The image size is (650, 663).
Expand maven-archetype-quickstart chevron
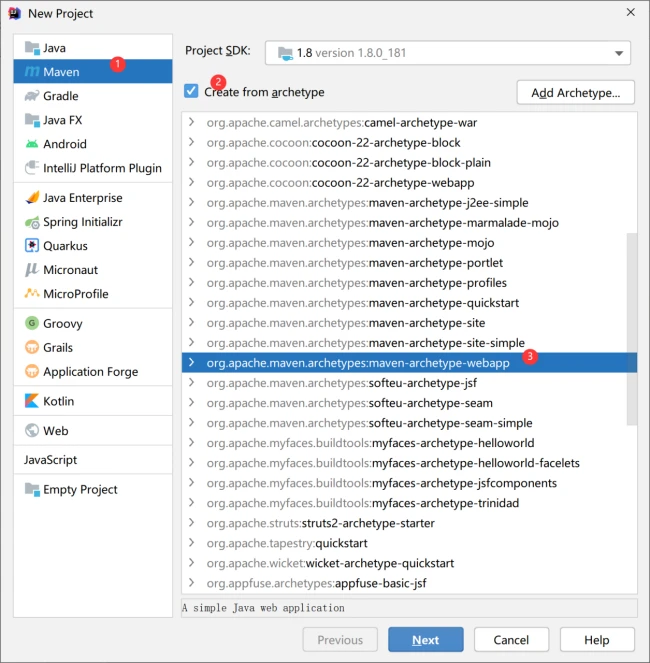[x=192, y=303]
